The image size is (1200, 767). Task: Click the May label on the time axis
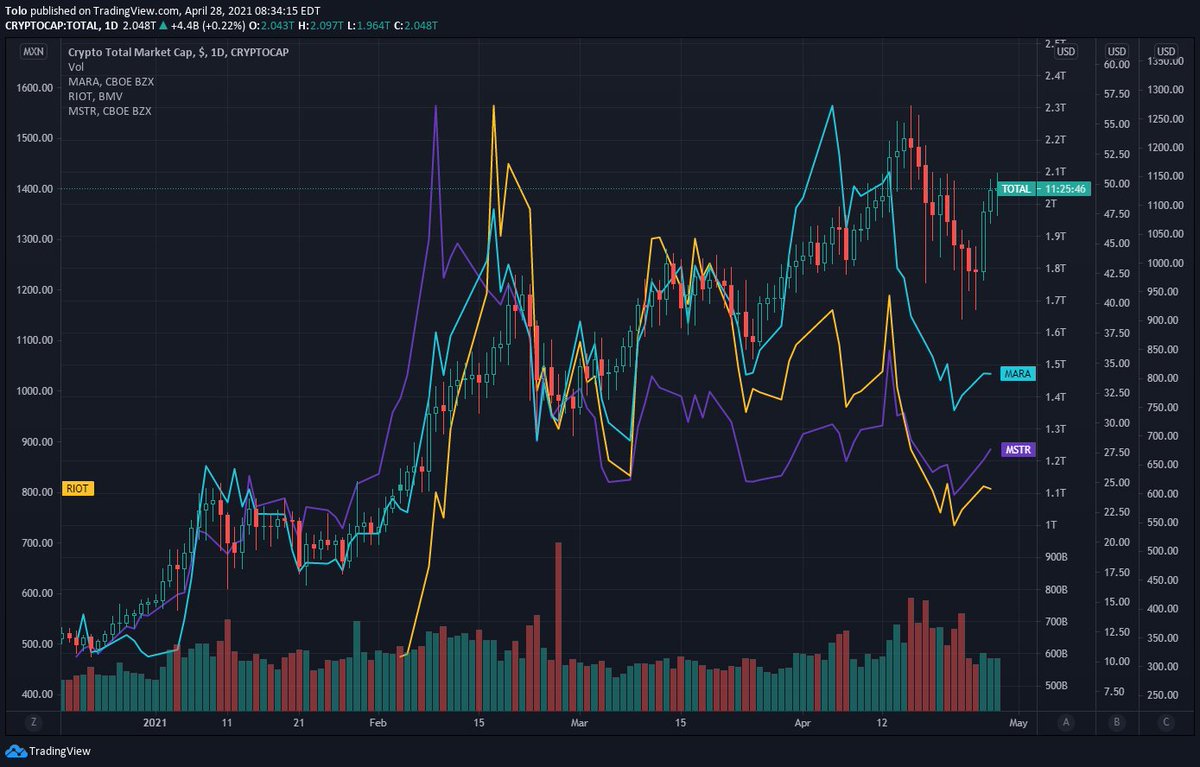[1018, 721]
